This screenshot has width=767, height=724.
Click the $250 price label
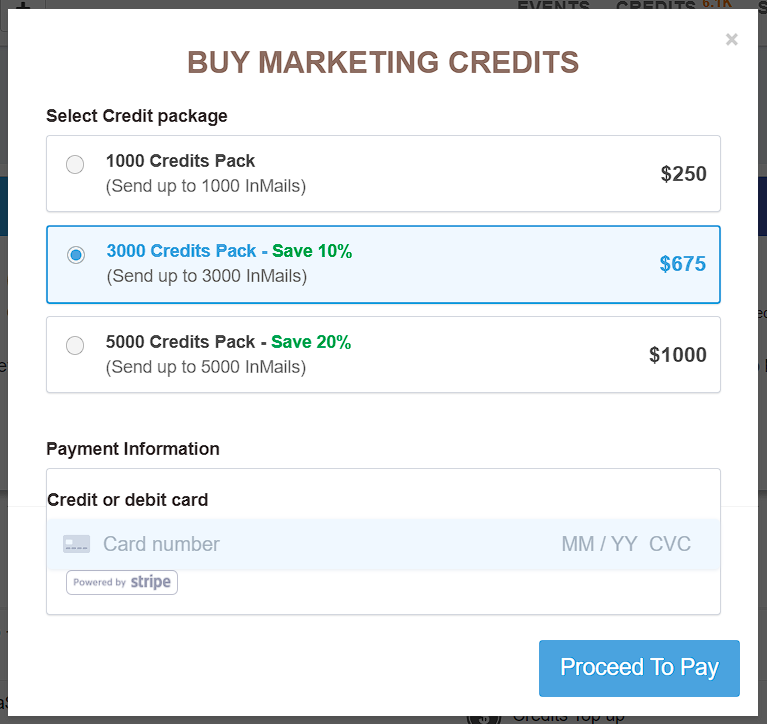point(683,174)
